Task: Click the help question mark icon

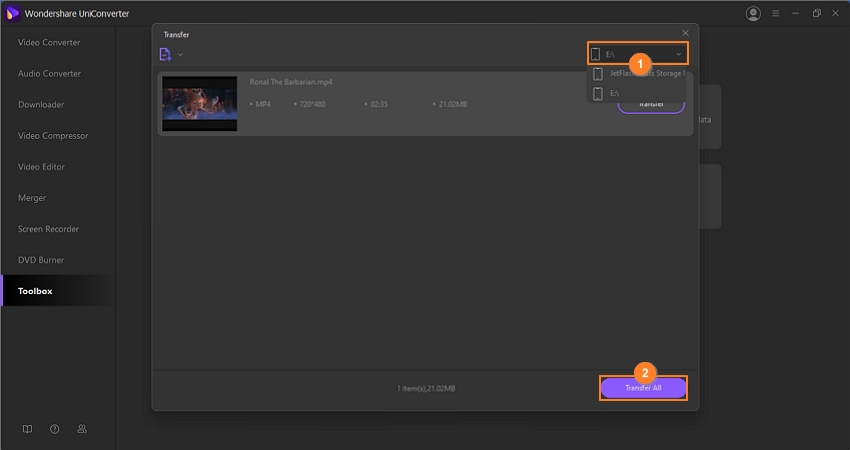Action: [55, 429]
